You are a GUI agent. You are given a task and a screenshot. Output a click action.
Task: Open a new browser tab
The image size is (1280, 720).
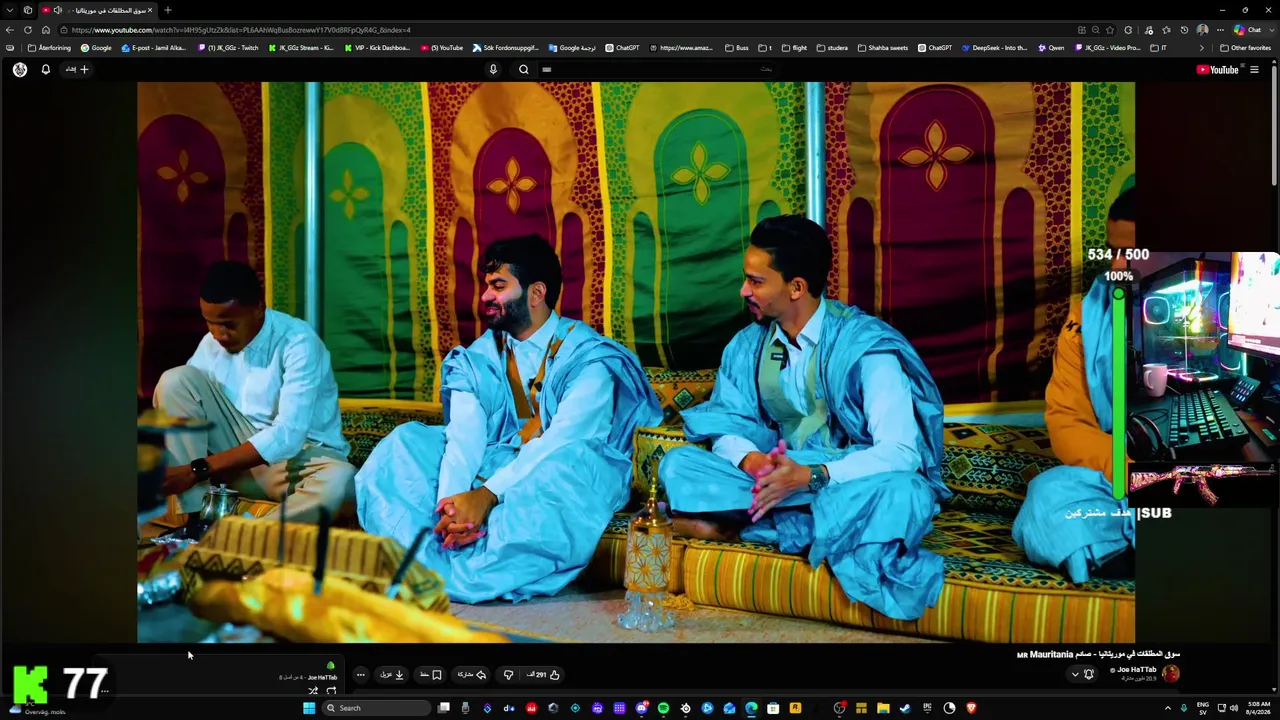pyautogui.click(x=167, y=10)
